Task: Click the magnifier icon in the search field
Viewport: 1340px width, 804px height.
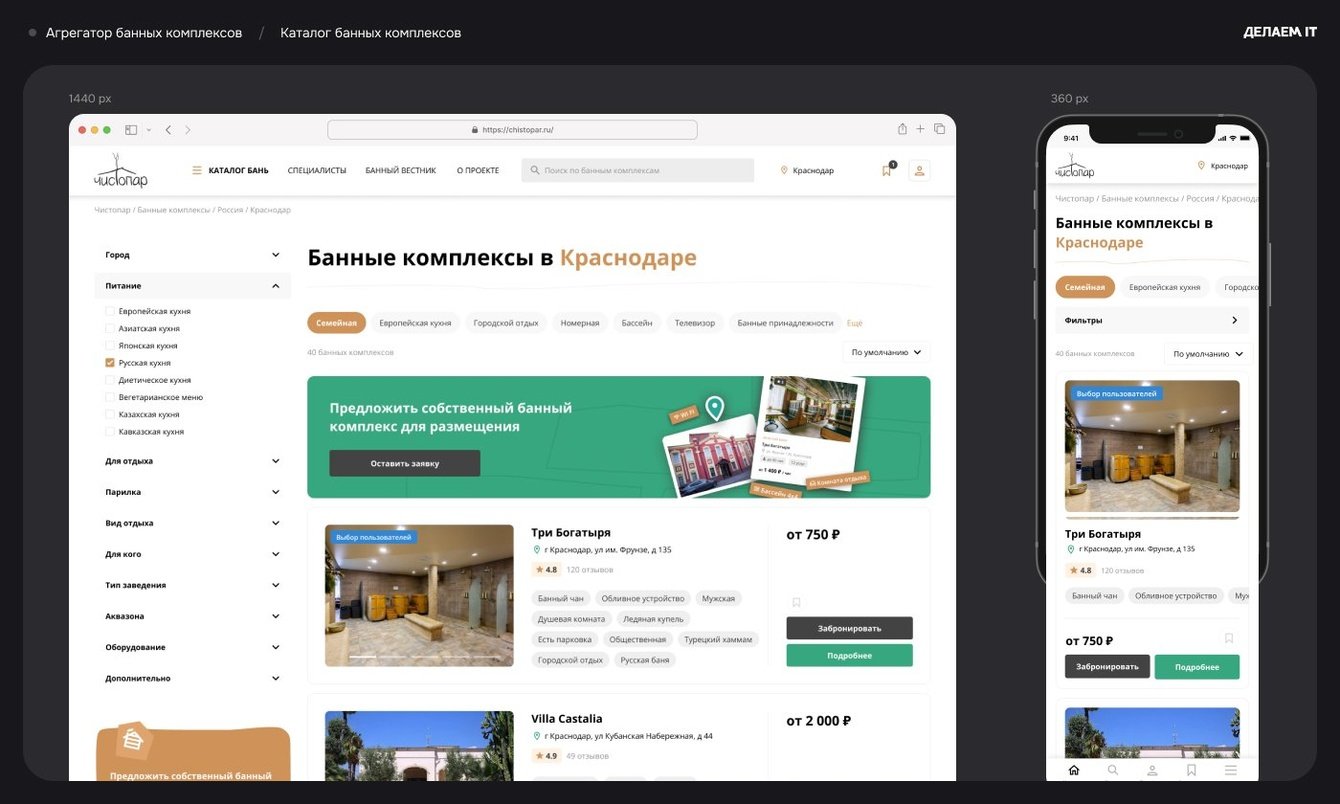Action: (535, 171)
